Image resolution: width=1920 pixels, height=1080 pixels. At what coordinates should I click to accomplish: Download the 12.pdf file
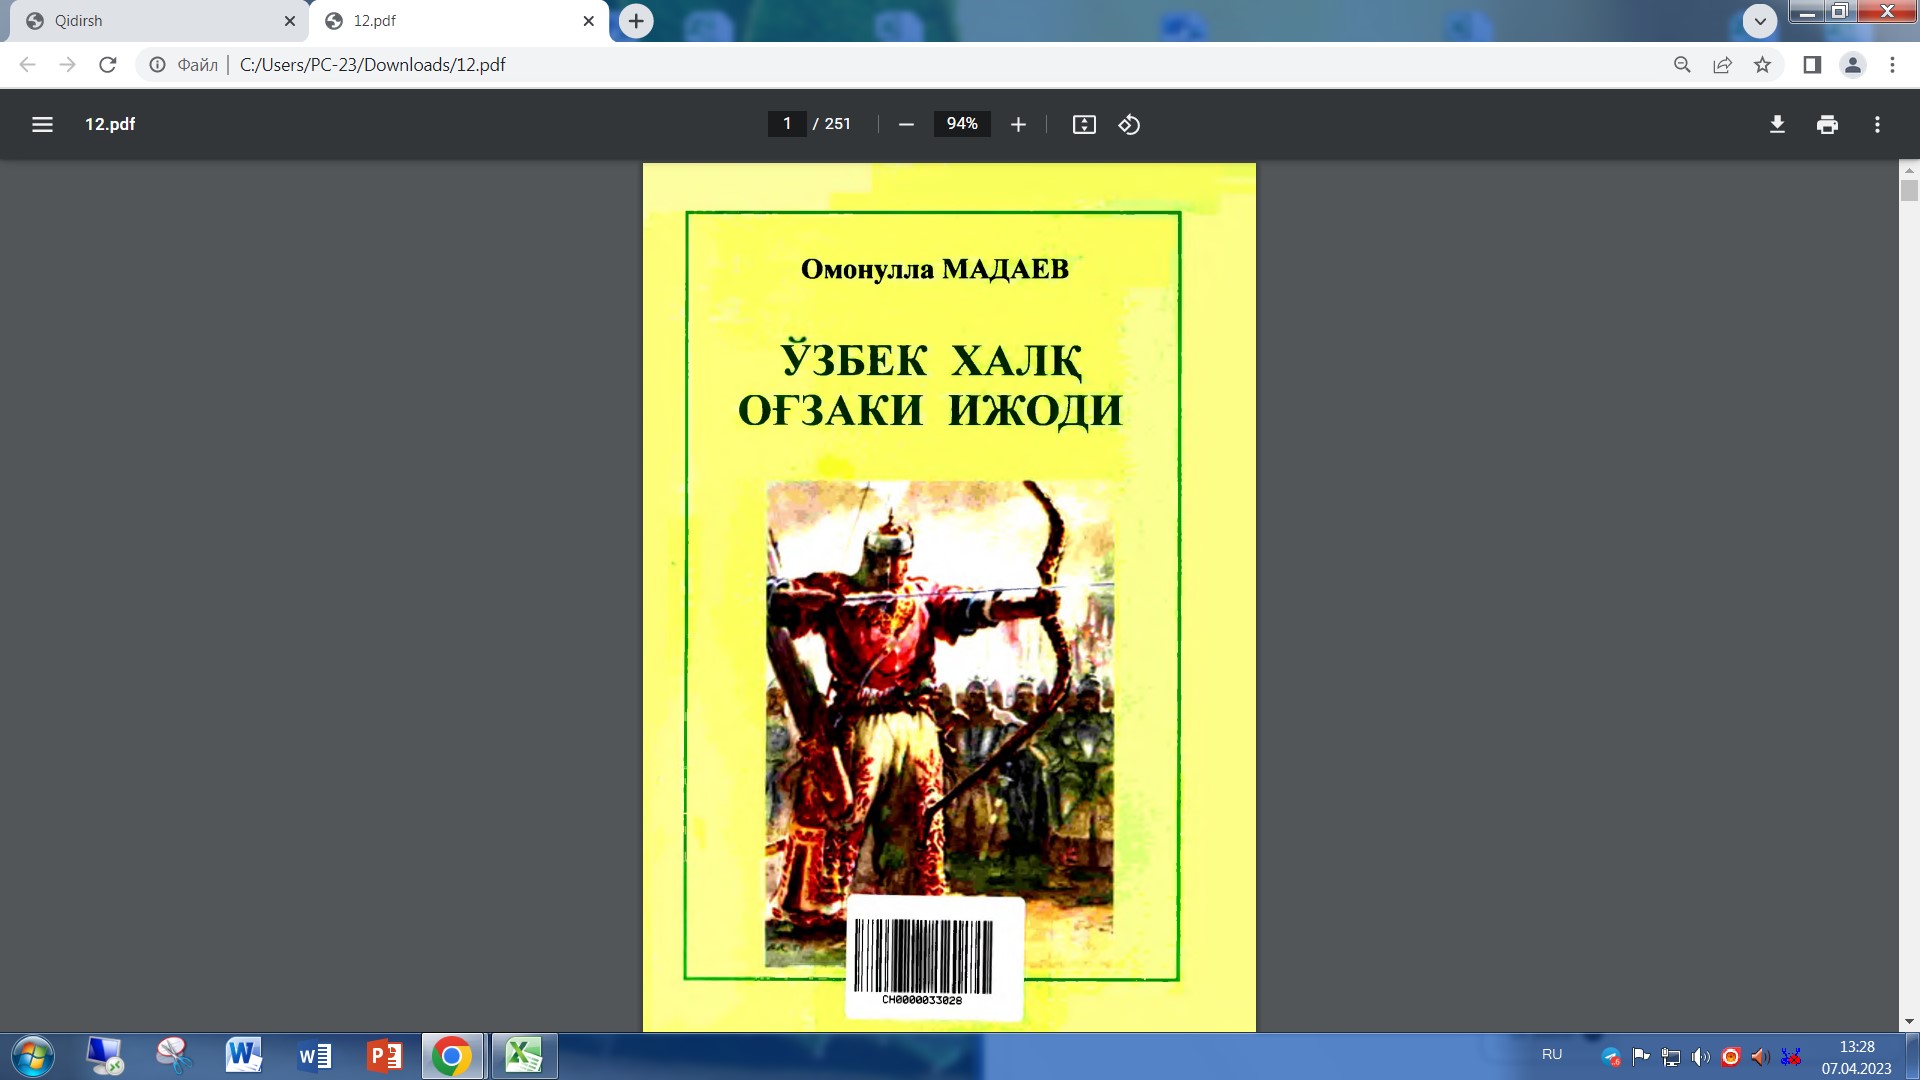click(x=1777, y=124)
